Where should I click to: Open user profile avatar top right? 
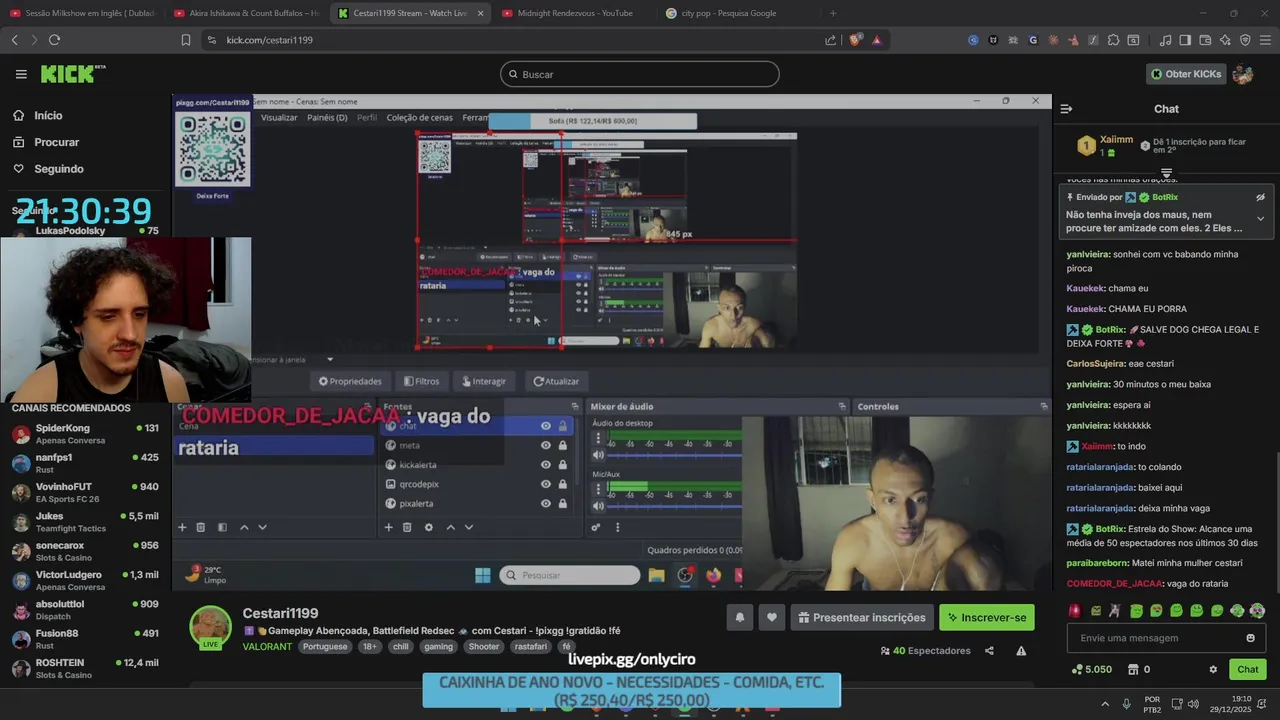(1243, 74)
